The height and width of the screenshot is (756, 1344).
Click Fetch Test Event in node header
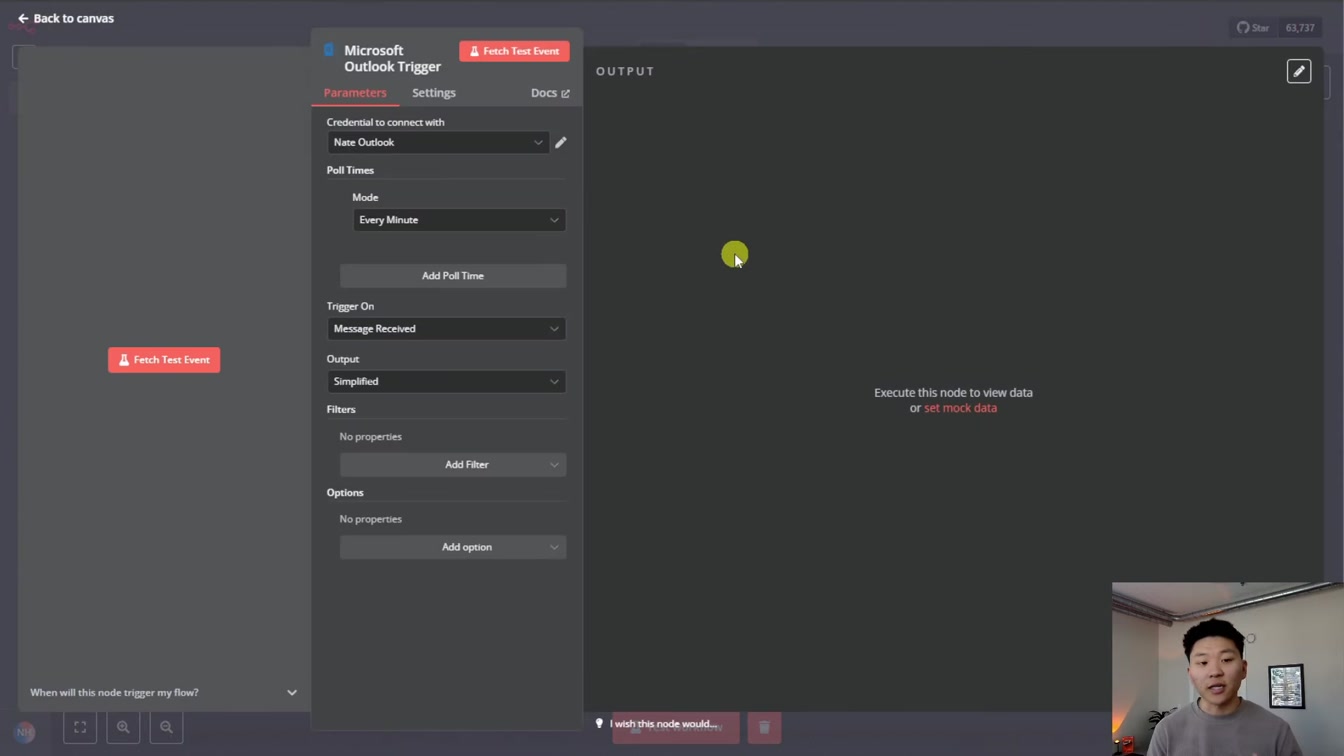pyautogui.click(x=514, y=51)
